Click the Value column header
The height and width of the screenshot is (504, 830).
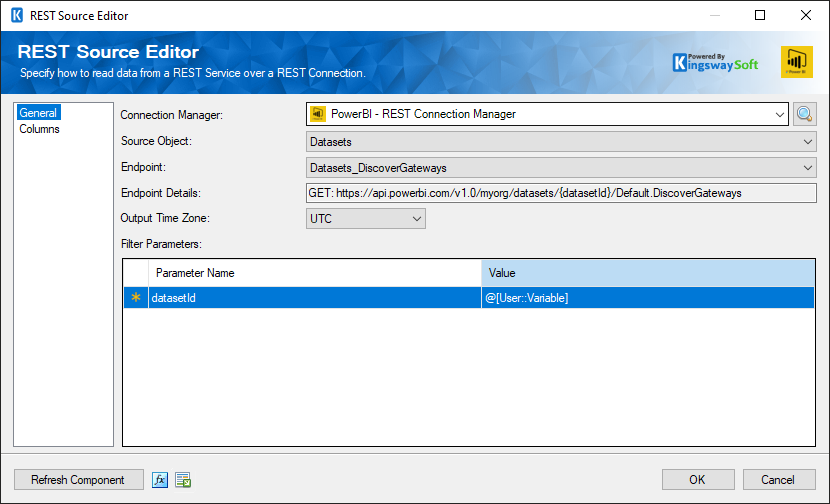[648, 273]
